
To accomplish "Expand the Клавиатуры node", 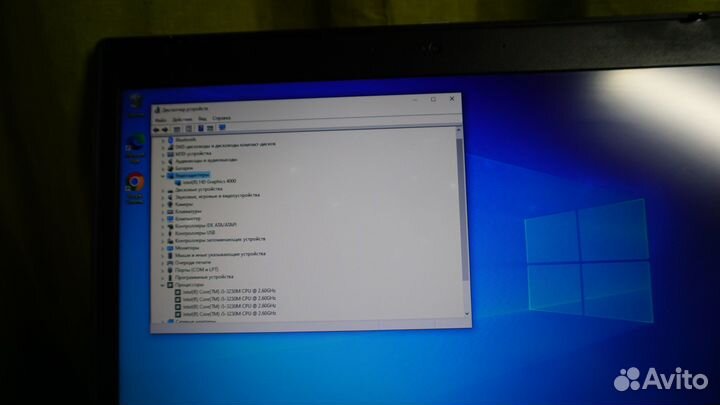I will [x=163, y=212].
